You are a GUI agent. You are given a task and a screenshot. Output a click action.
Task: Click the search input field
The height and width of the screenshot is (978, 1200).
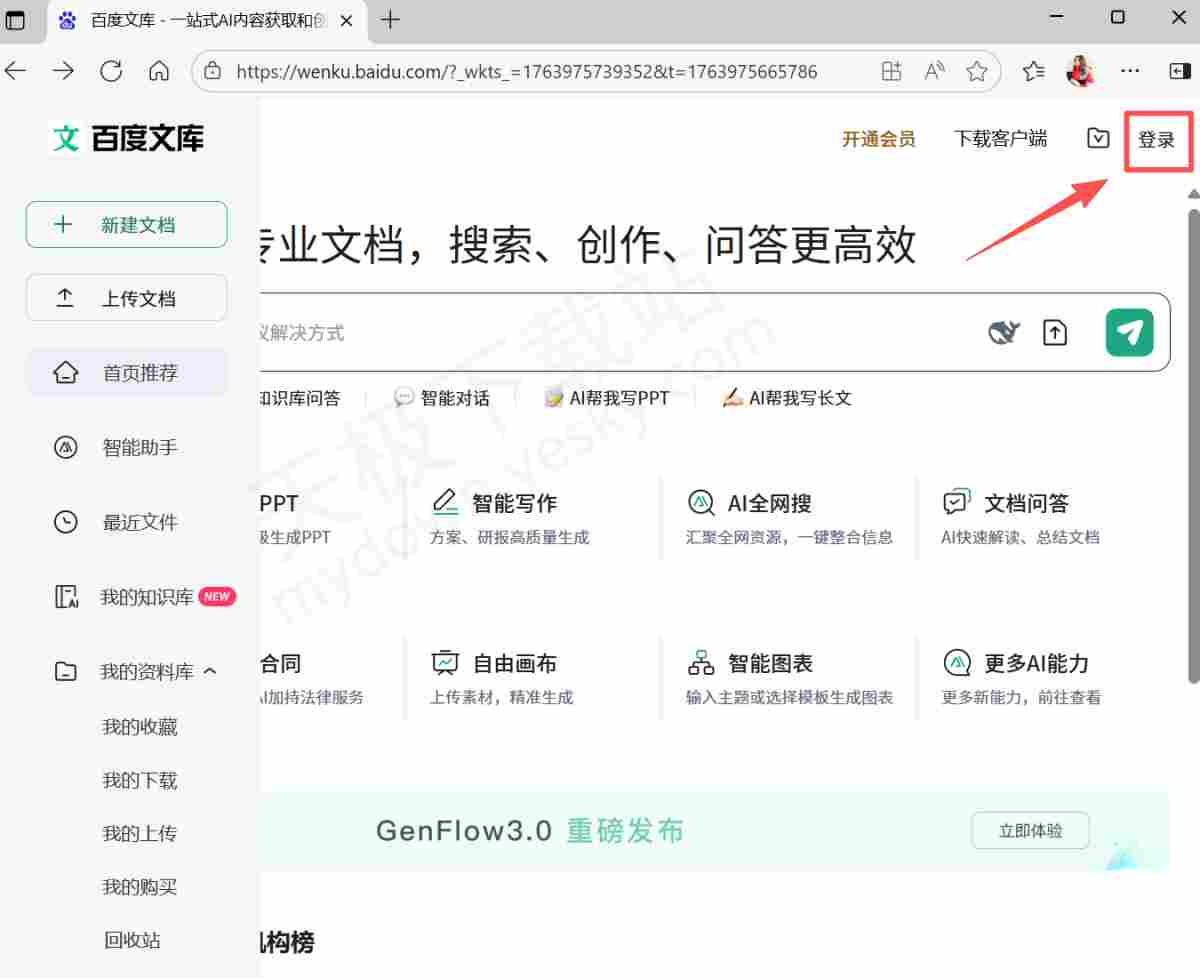[600, 331]
